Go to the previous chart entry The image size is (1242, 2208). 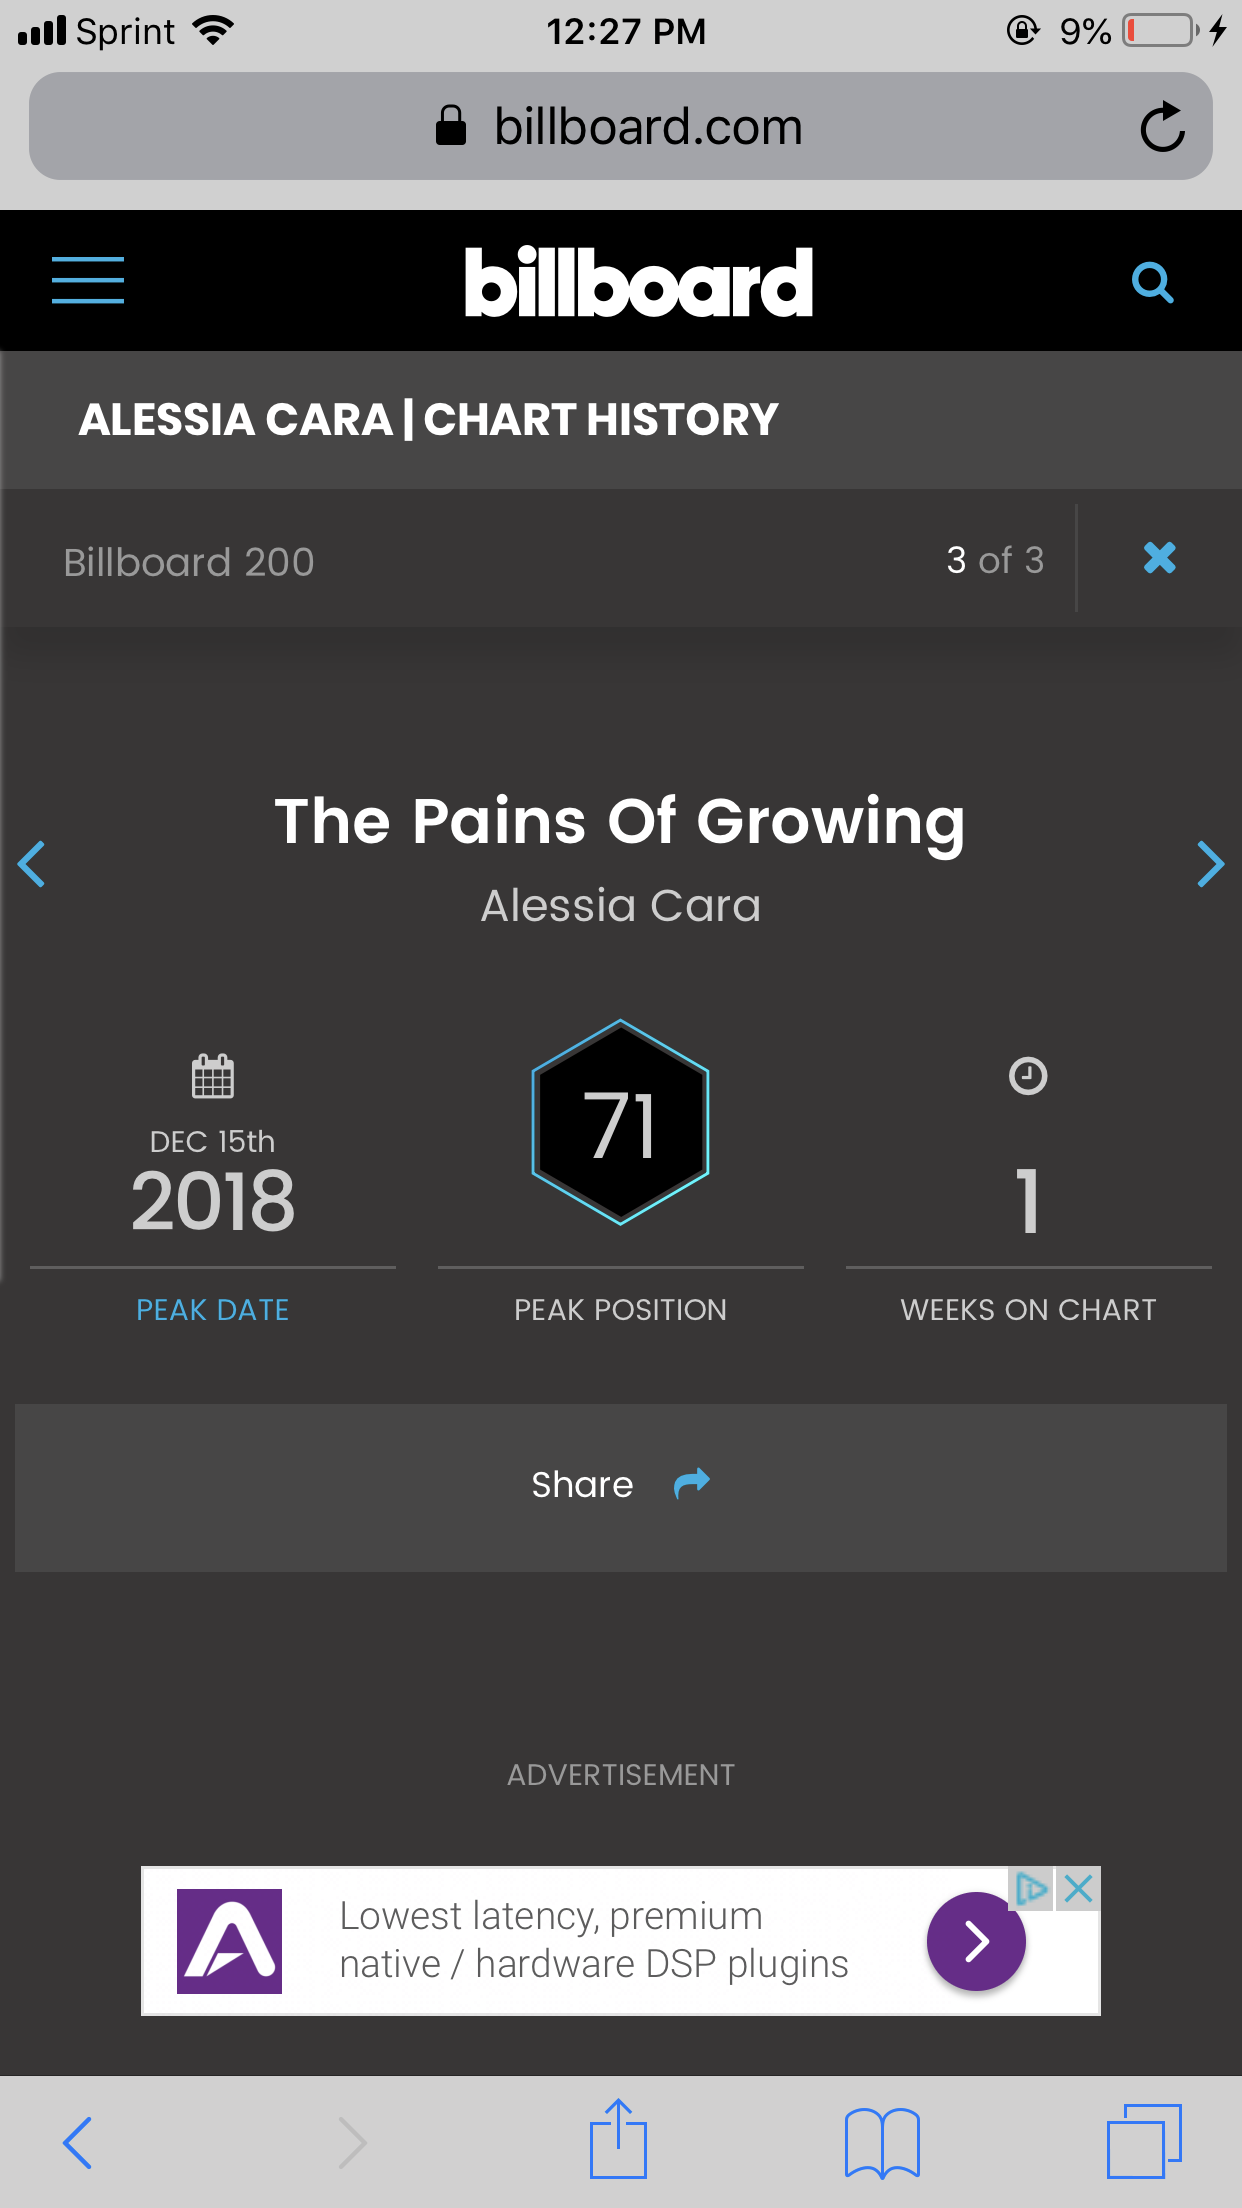click(32, 864)
